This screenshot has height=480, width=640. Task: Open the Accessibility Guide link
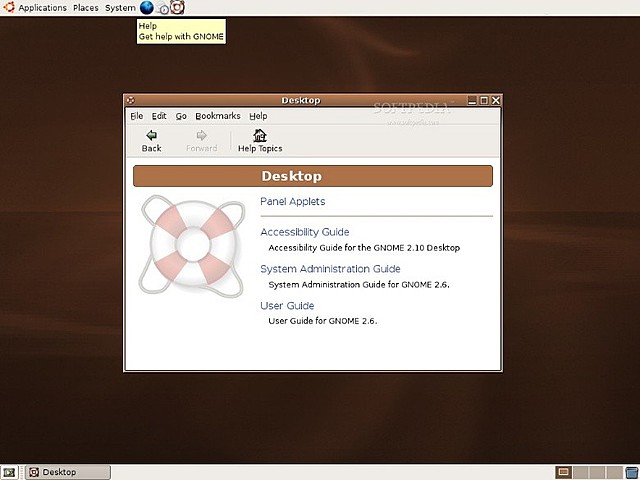pyautogui.click(x=304, y=232)
